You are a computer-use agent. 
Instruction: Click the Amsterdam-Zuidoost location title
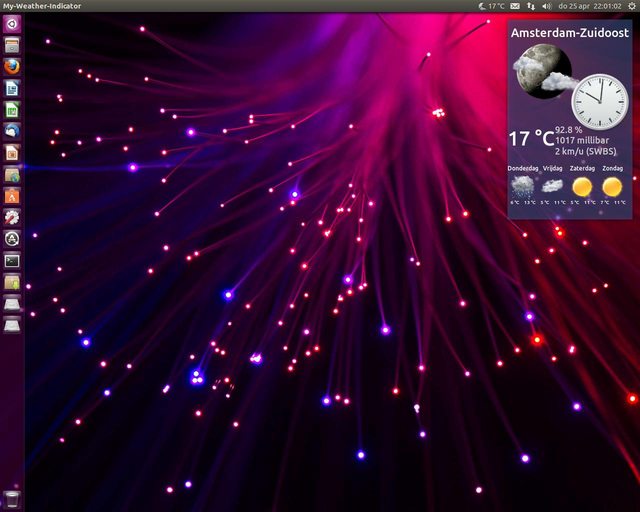point(570,33)
